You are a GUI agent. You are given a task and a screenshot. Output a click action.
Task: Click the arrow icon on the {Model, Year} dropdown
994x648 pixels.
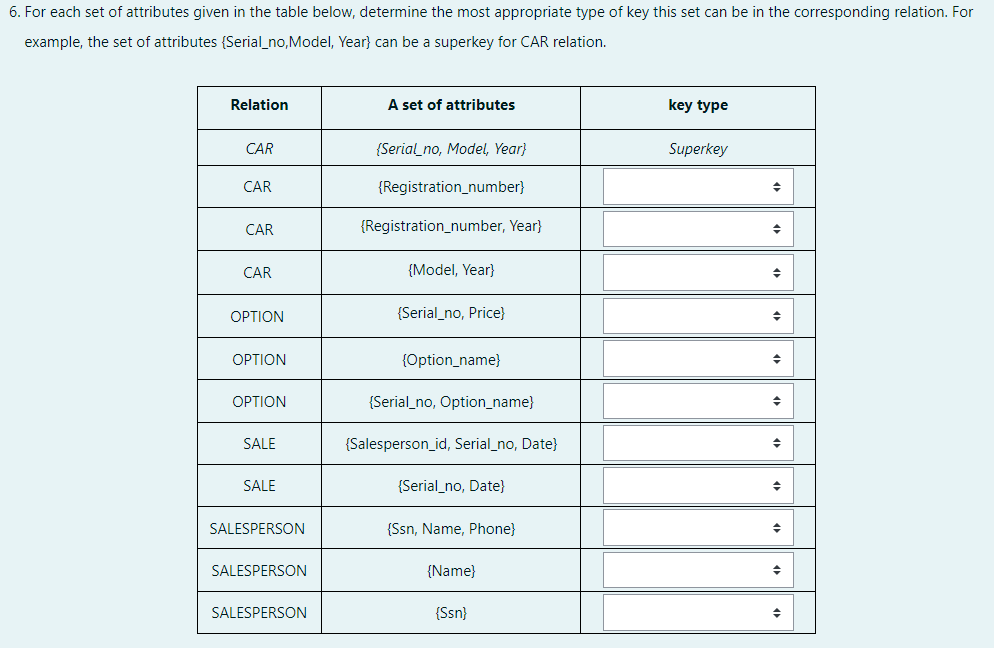(x=778, y=272)
